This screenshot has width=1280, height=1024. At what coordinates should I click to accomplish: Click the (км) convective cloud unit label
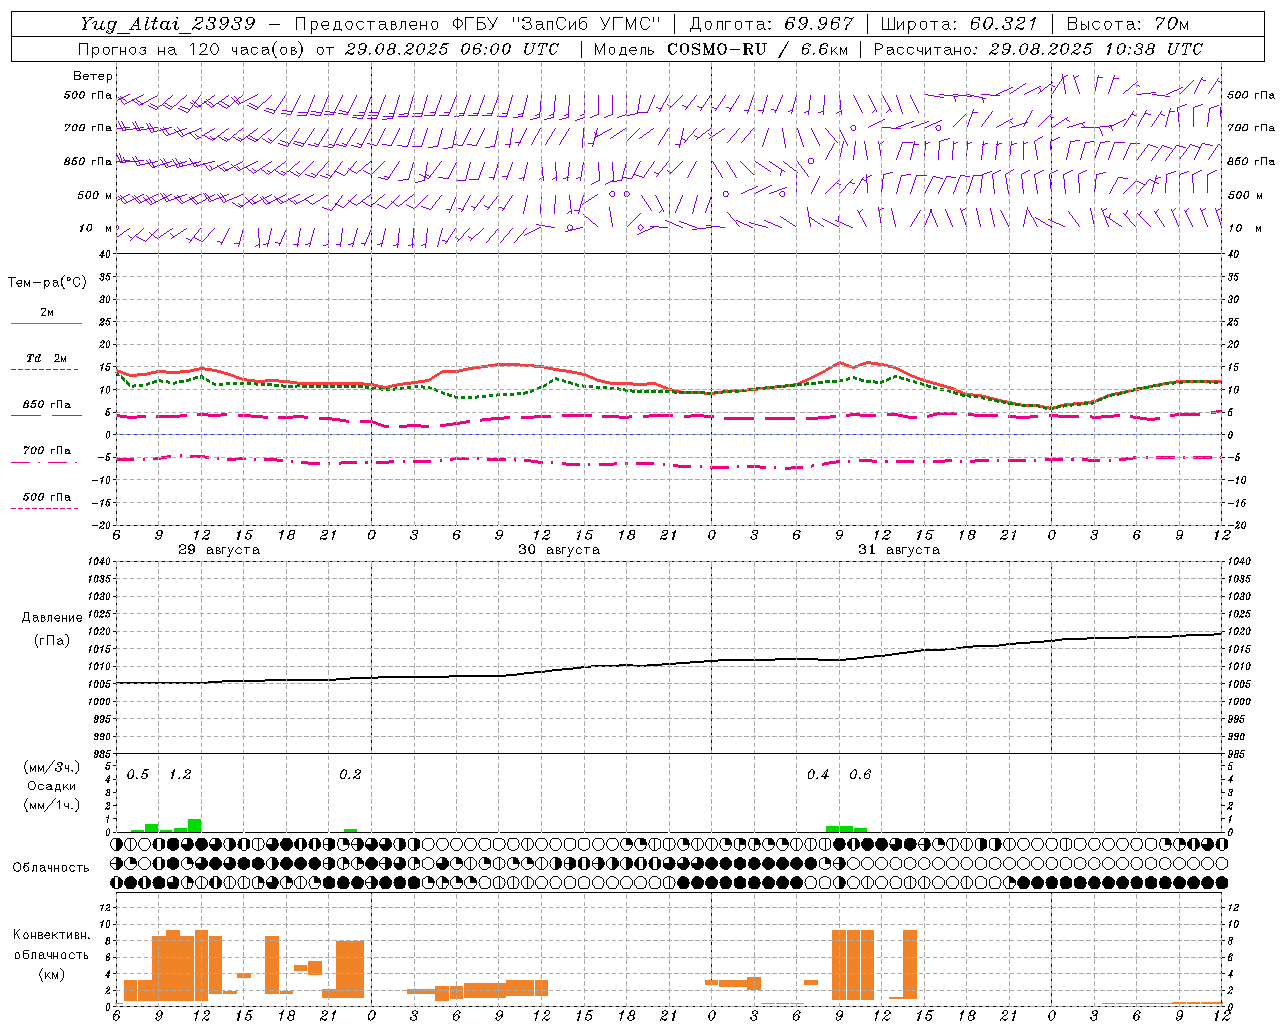point(52,974)
